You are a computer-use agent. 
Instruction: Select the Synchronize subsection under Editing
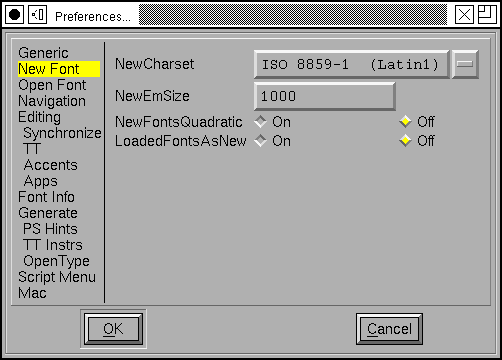click(62, 133)
